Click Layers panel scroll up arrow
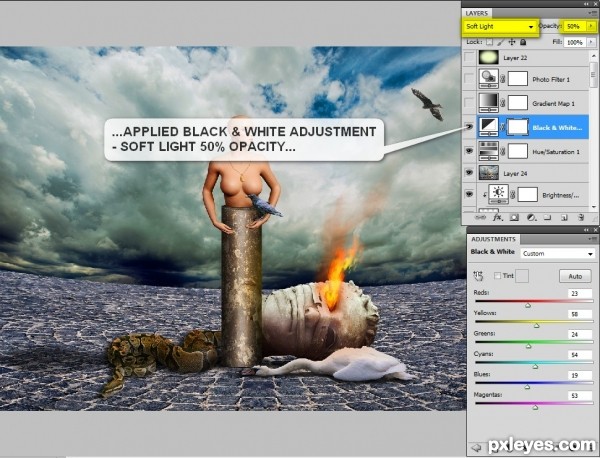Screen dimensions: 600x458 593,56
